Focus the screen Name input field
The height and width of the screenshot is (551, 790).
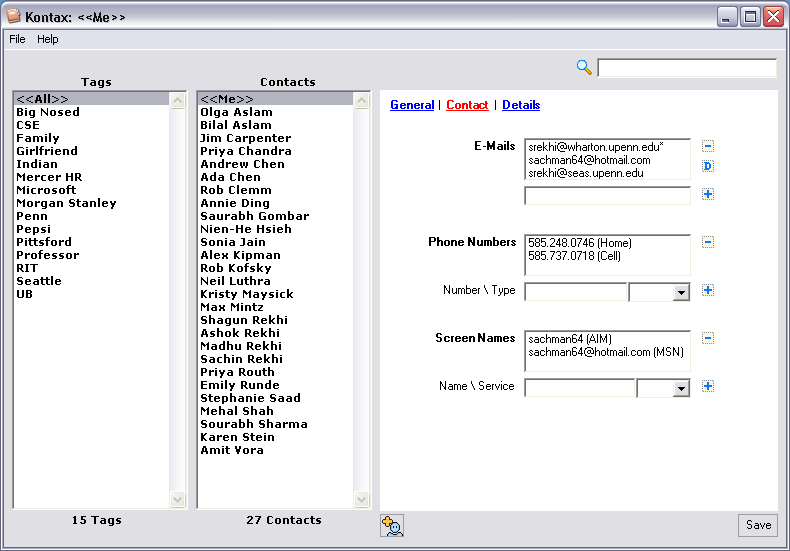[x=579, y=388]
